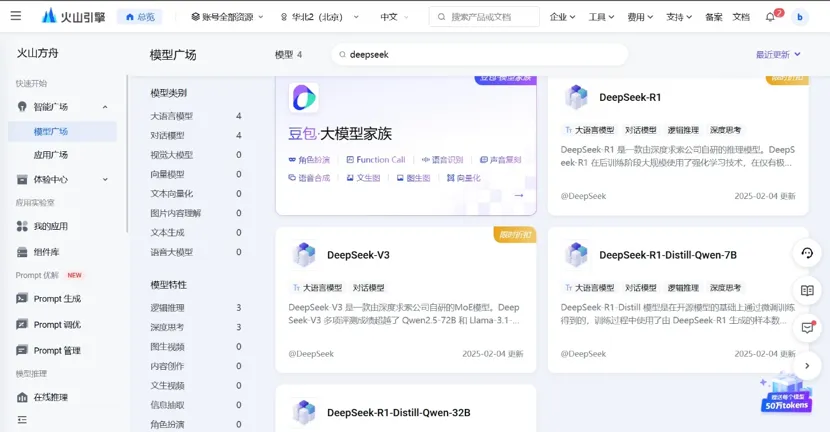Click the 豆包 model family logo

304,98
